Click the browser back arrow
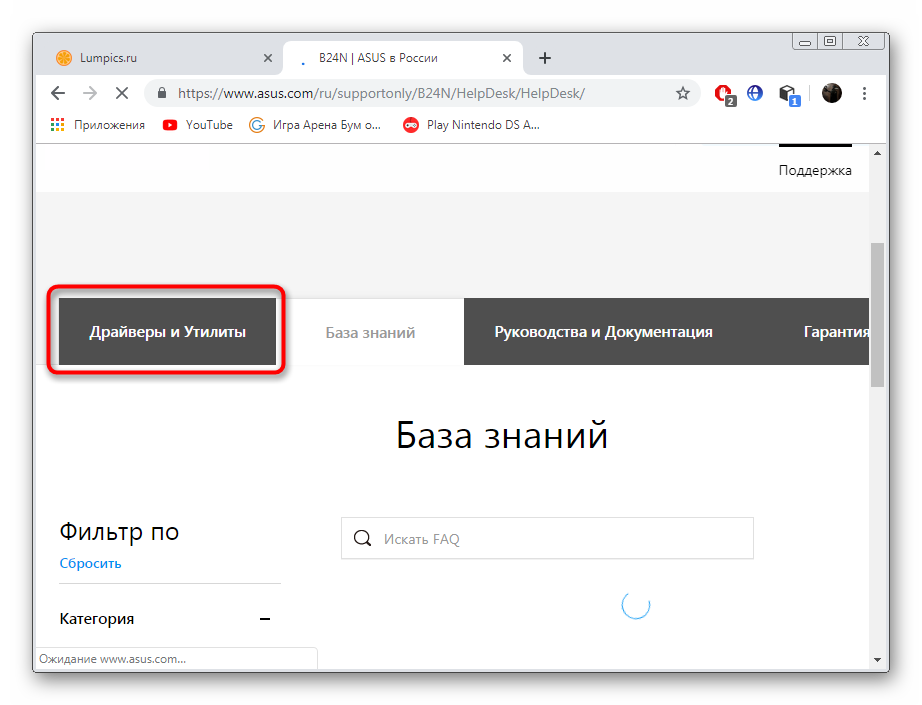The image size is (922, 705). tap(58, 93)
